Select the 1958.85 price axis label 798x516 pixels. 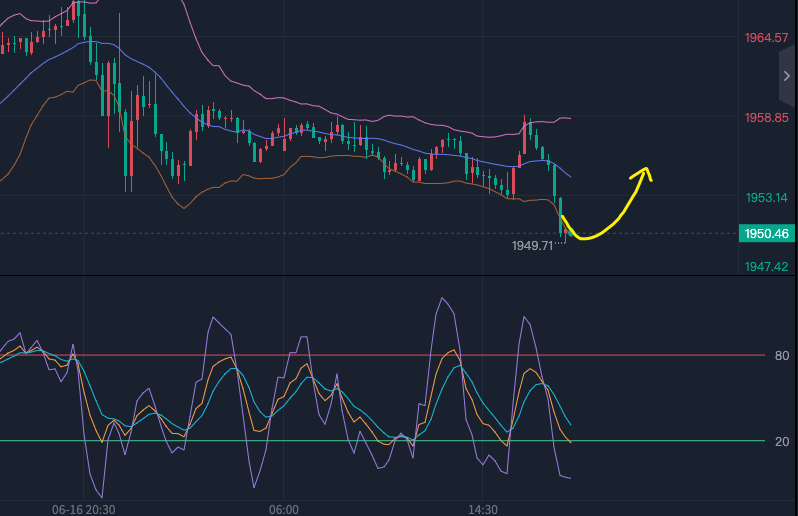767,118
